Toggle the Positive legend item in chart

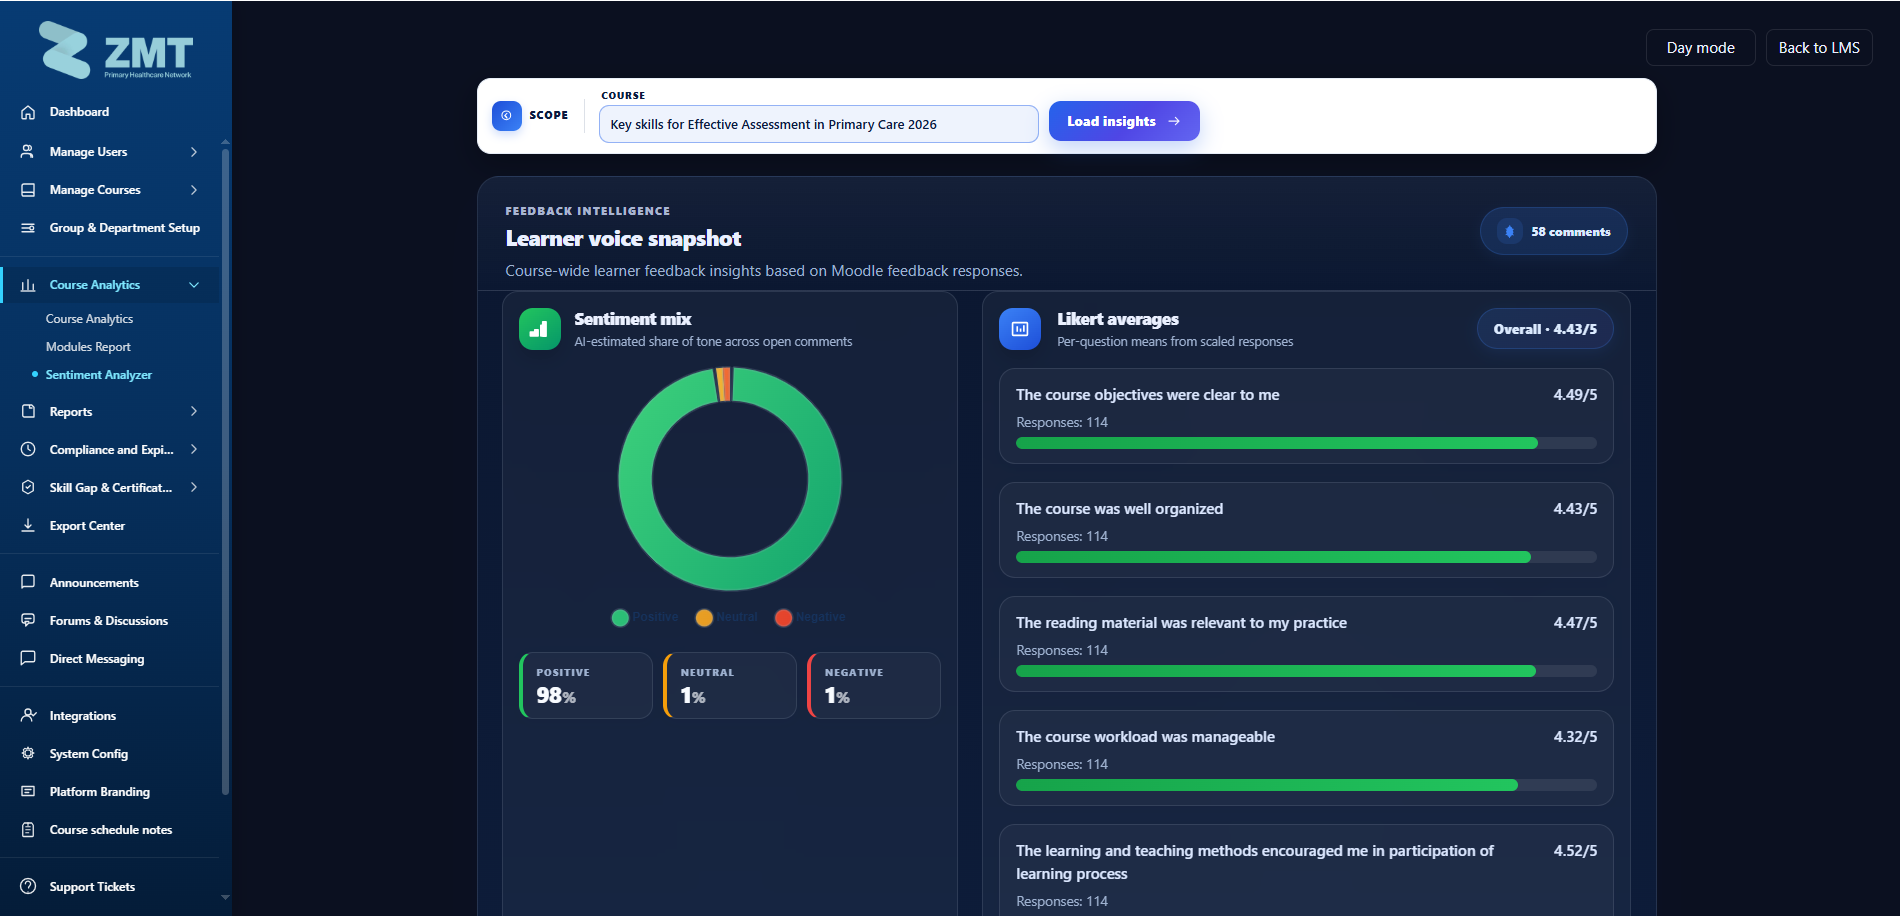point(645,618)
